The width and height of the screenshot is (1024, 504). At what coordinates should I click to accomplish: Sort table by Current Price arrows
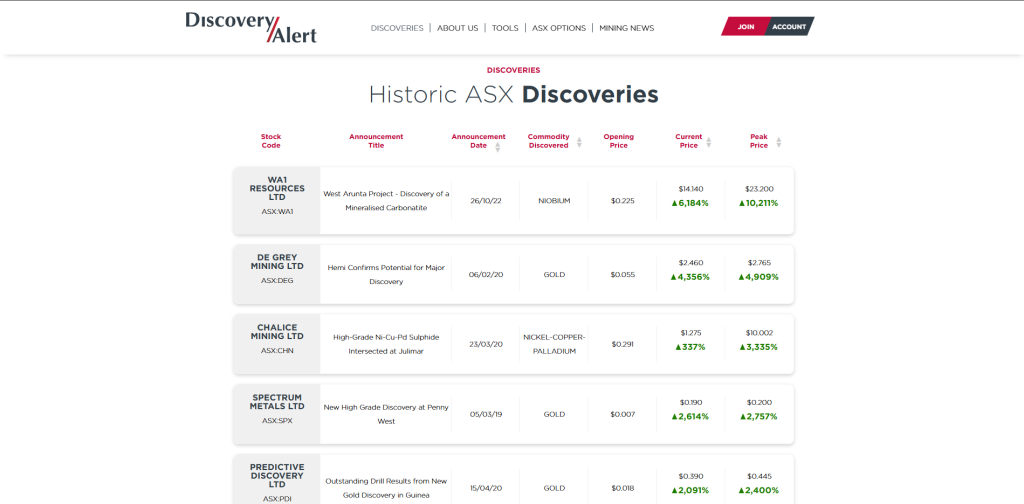pyautogui.click(x=709, y=142)
